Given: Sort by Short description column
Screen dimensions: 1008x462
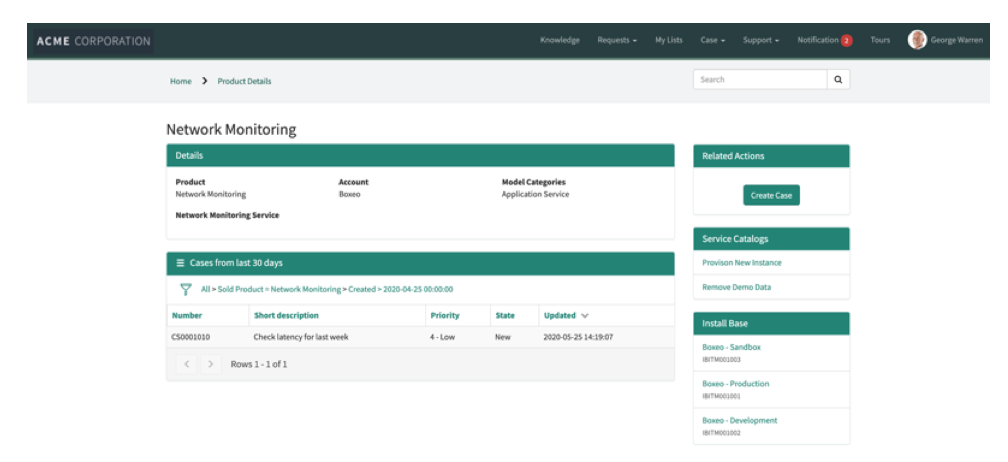Looking at the screenshot, I should tap(286, 315).
